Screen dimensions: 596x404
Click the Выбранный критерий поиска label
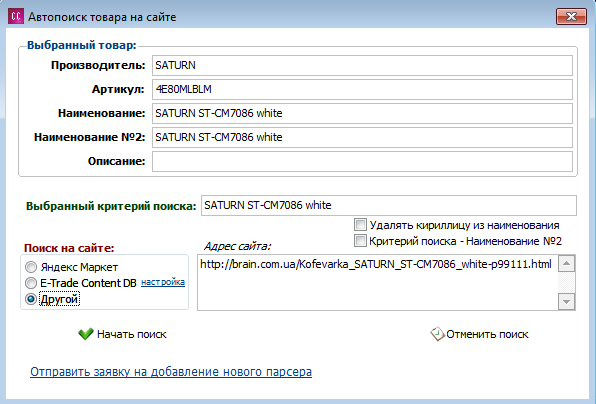pos(111,206)
